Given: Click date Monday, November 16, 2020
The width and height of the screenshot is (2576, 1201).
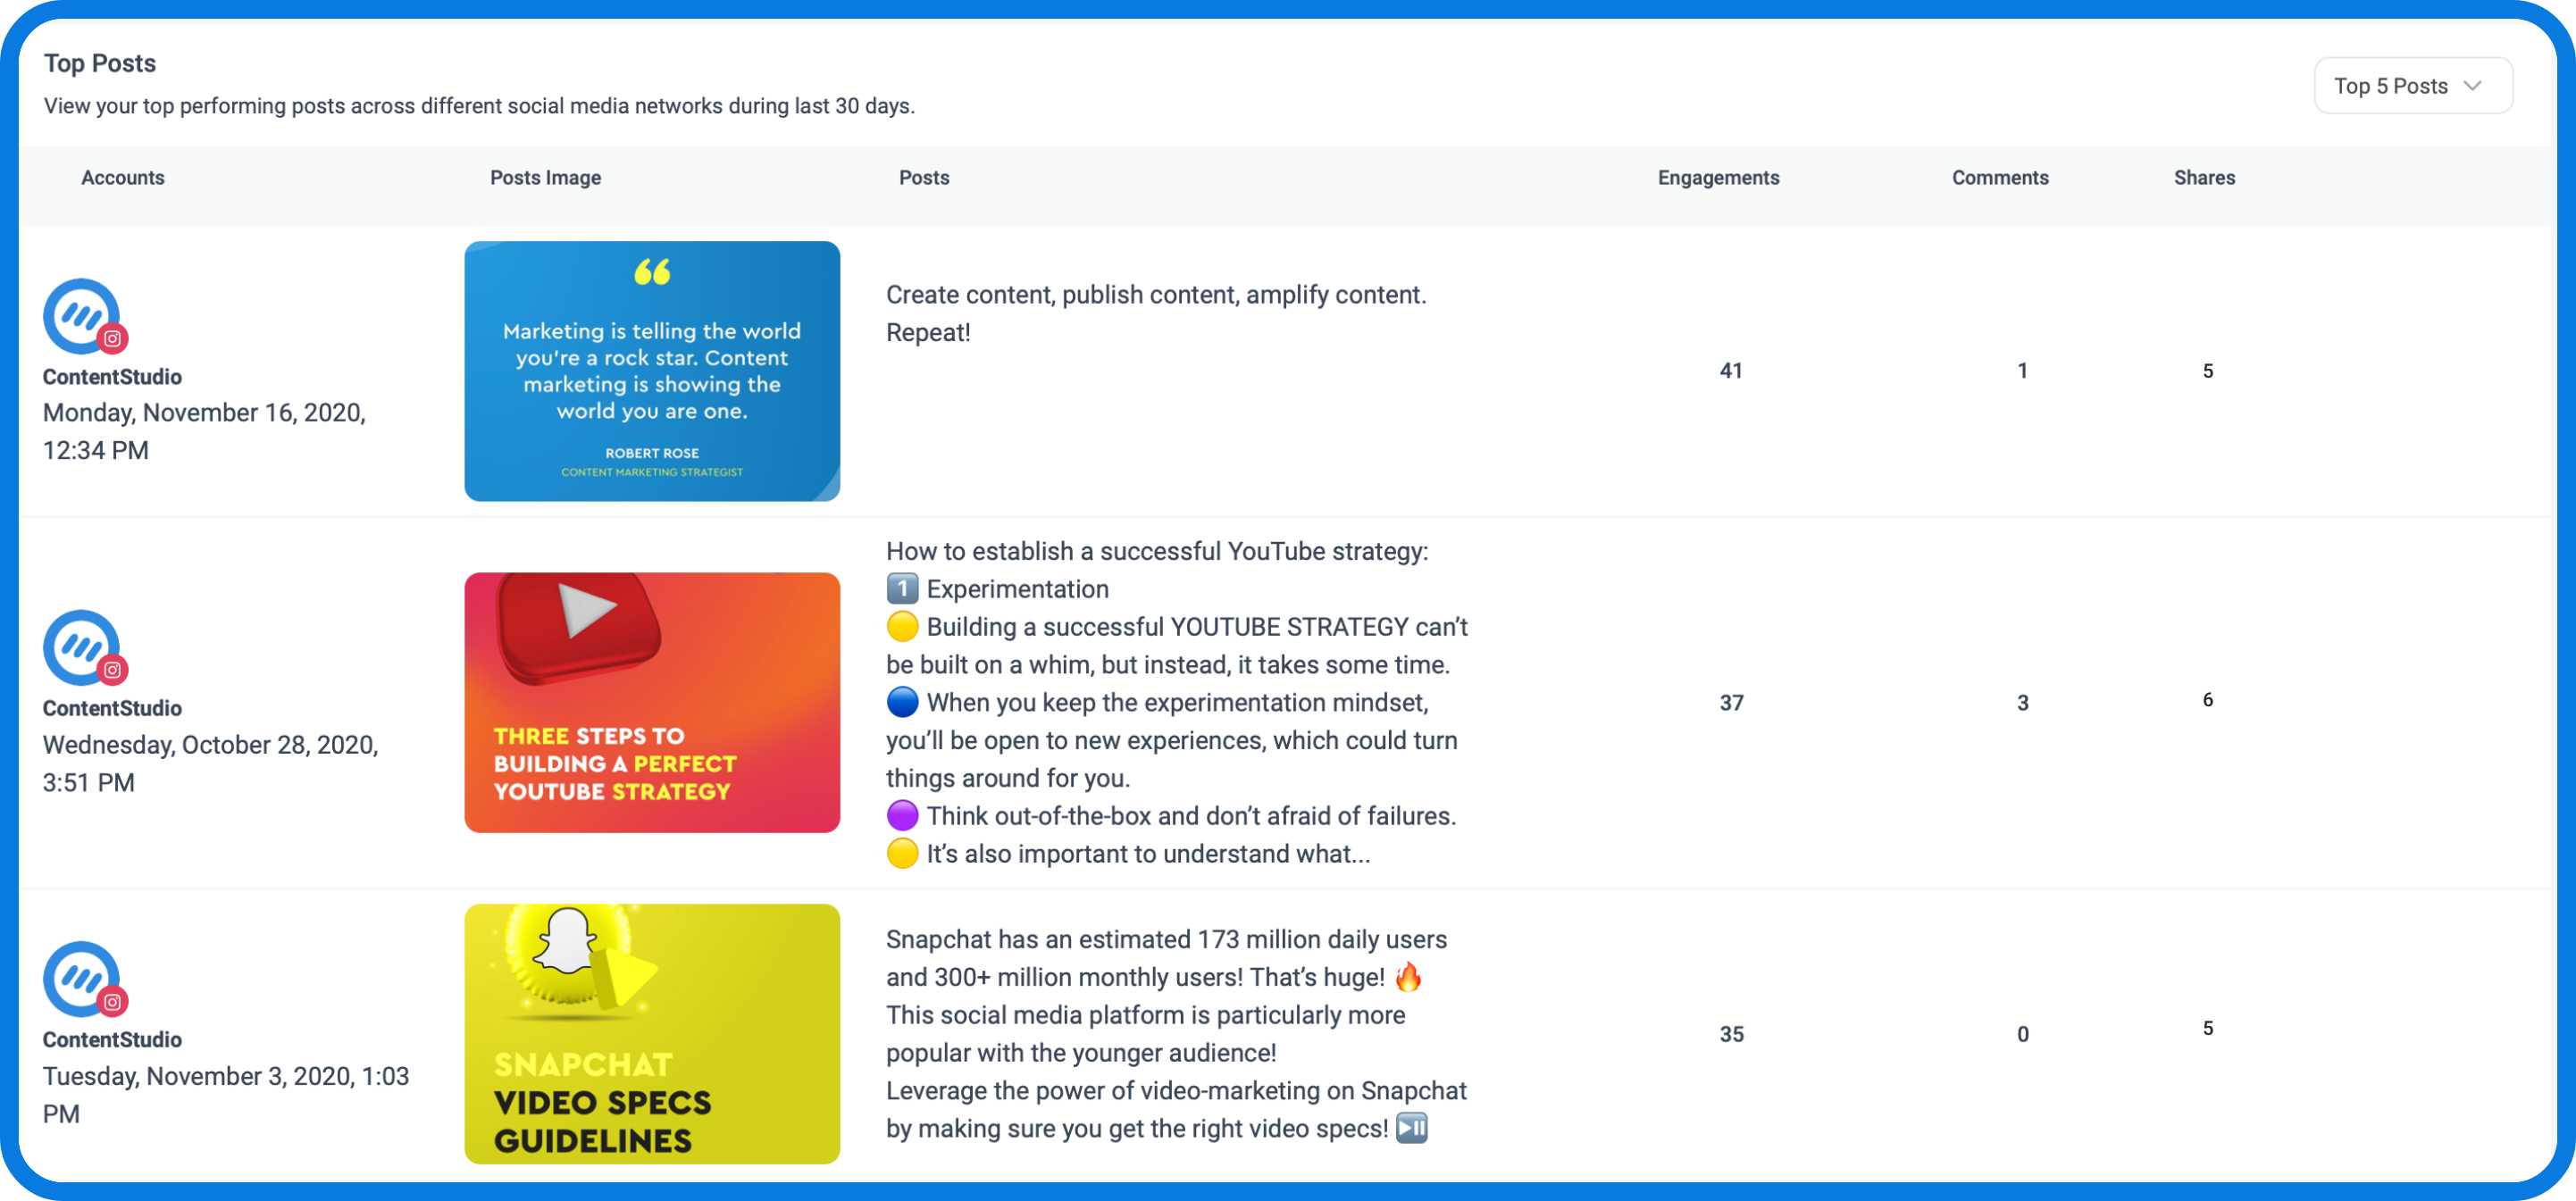Looking at the screenshot, I should 204,431.
